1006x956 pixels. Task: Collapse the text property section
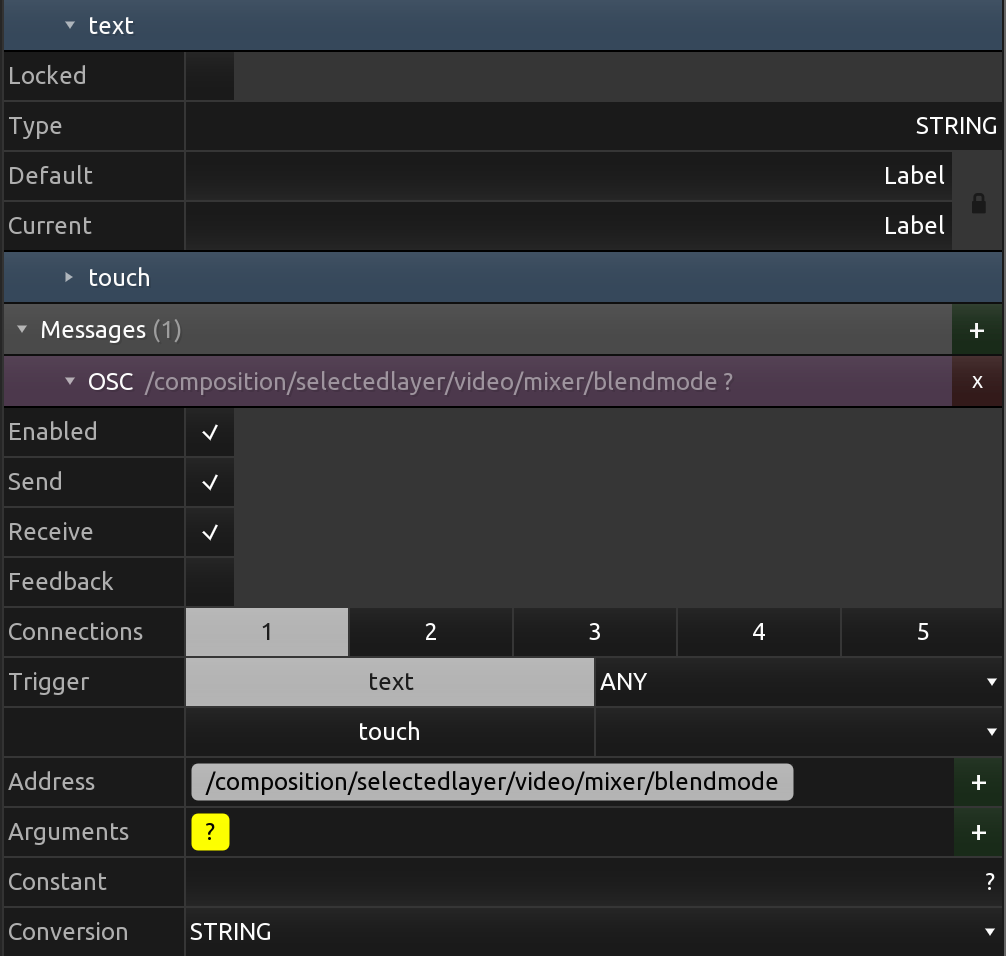70,26
